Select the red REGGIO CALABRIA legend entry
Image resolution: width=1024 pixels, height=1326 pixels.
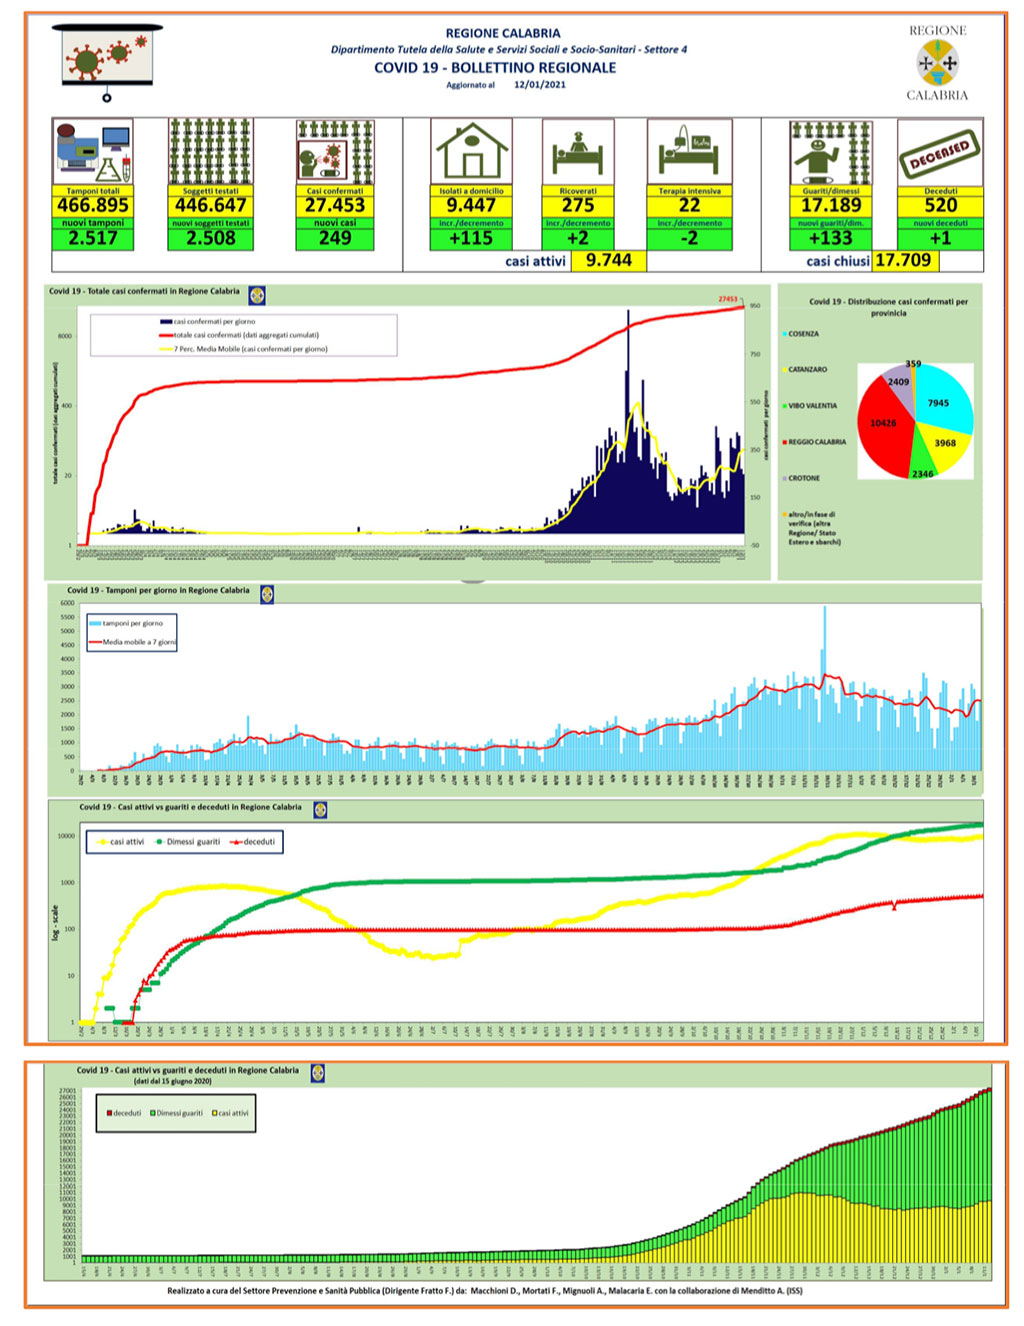pos(814,442)
